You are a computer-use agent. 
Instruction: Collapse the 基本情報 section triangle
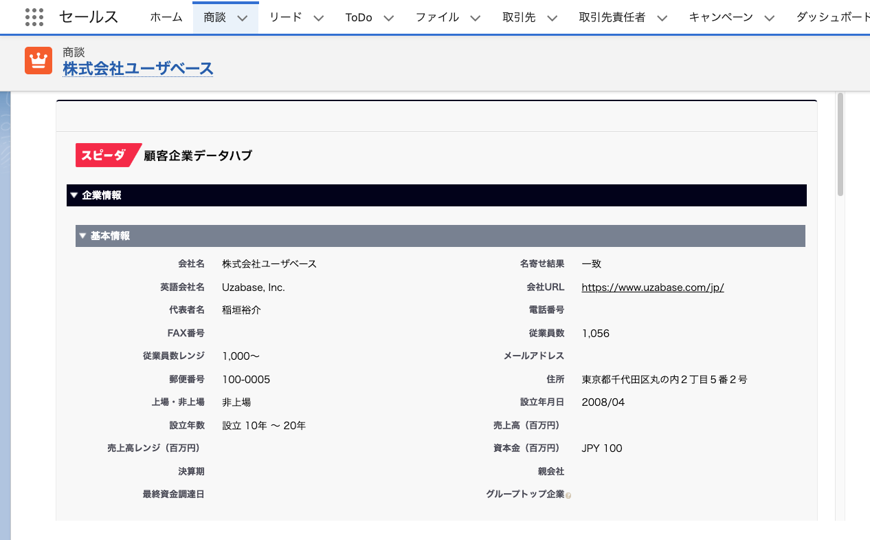coord(82,236)
